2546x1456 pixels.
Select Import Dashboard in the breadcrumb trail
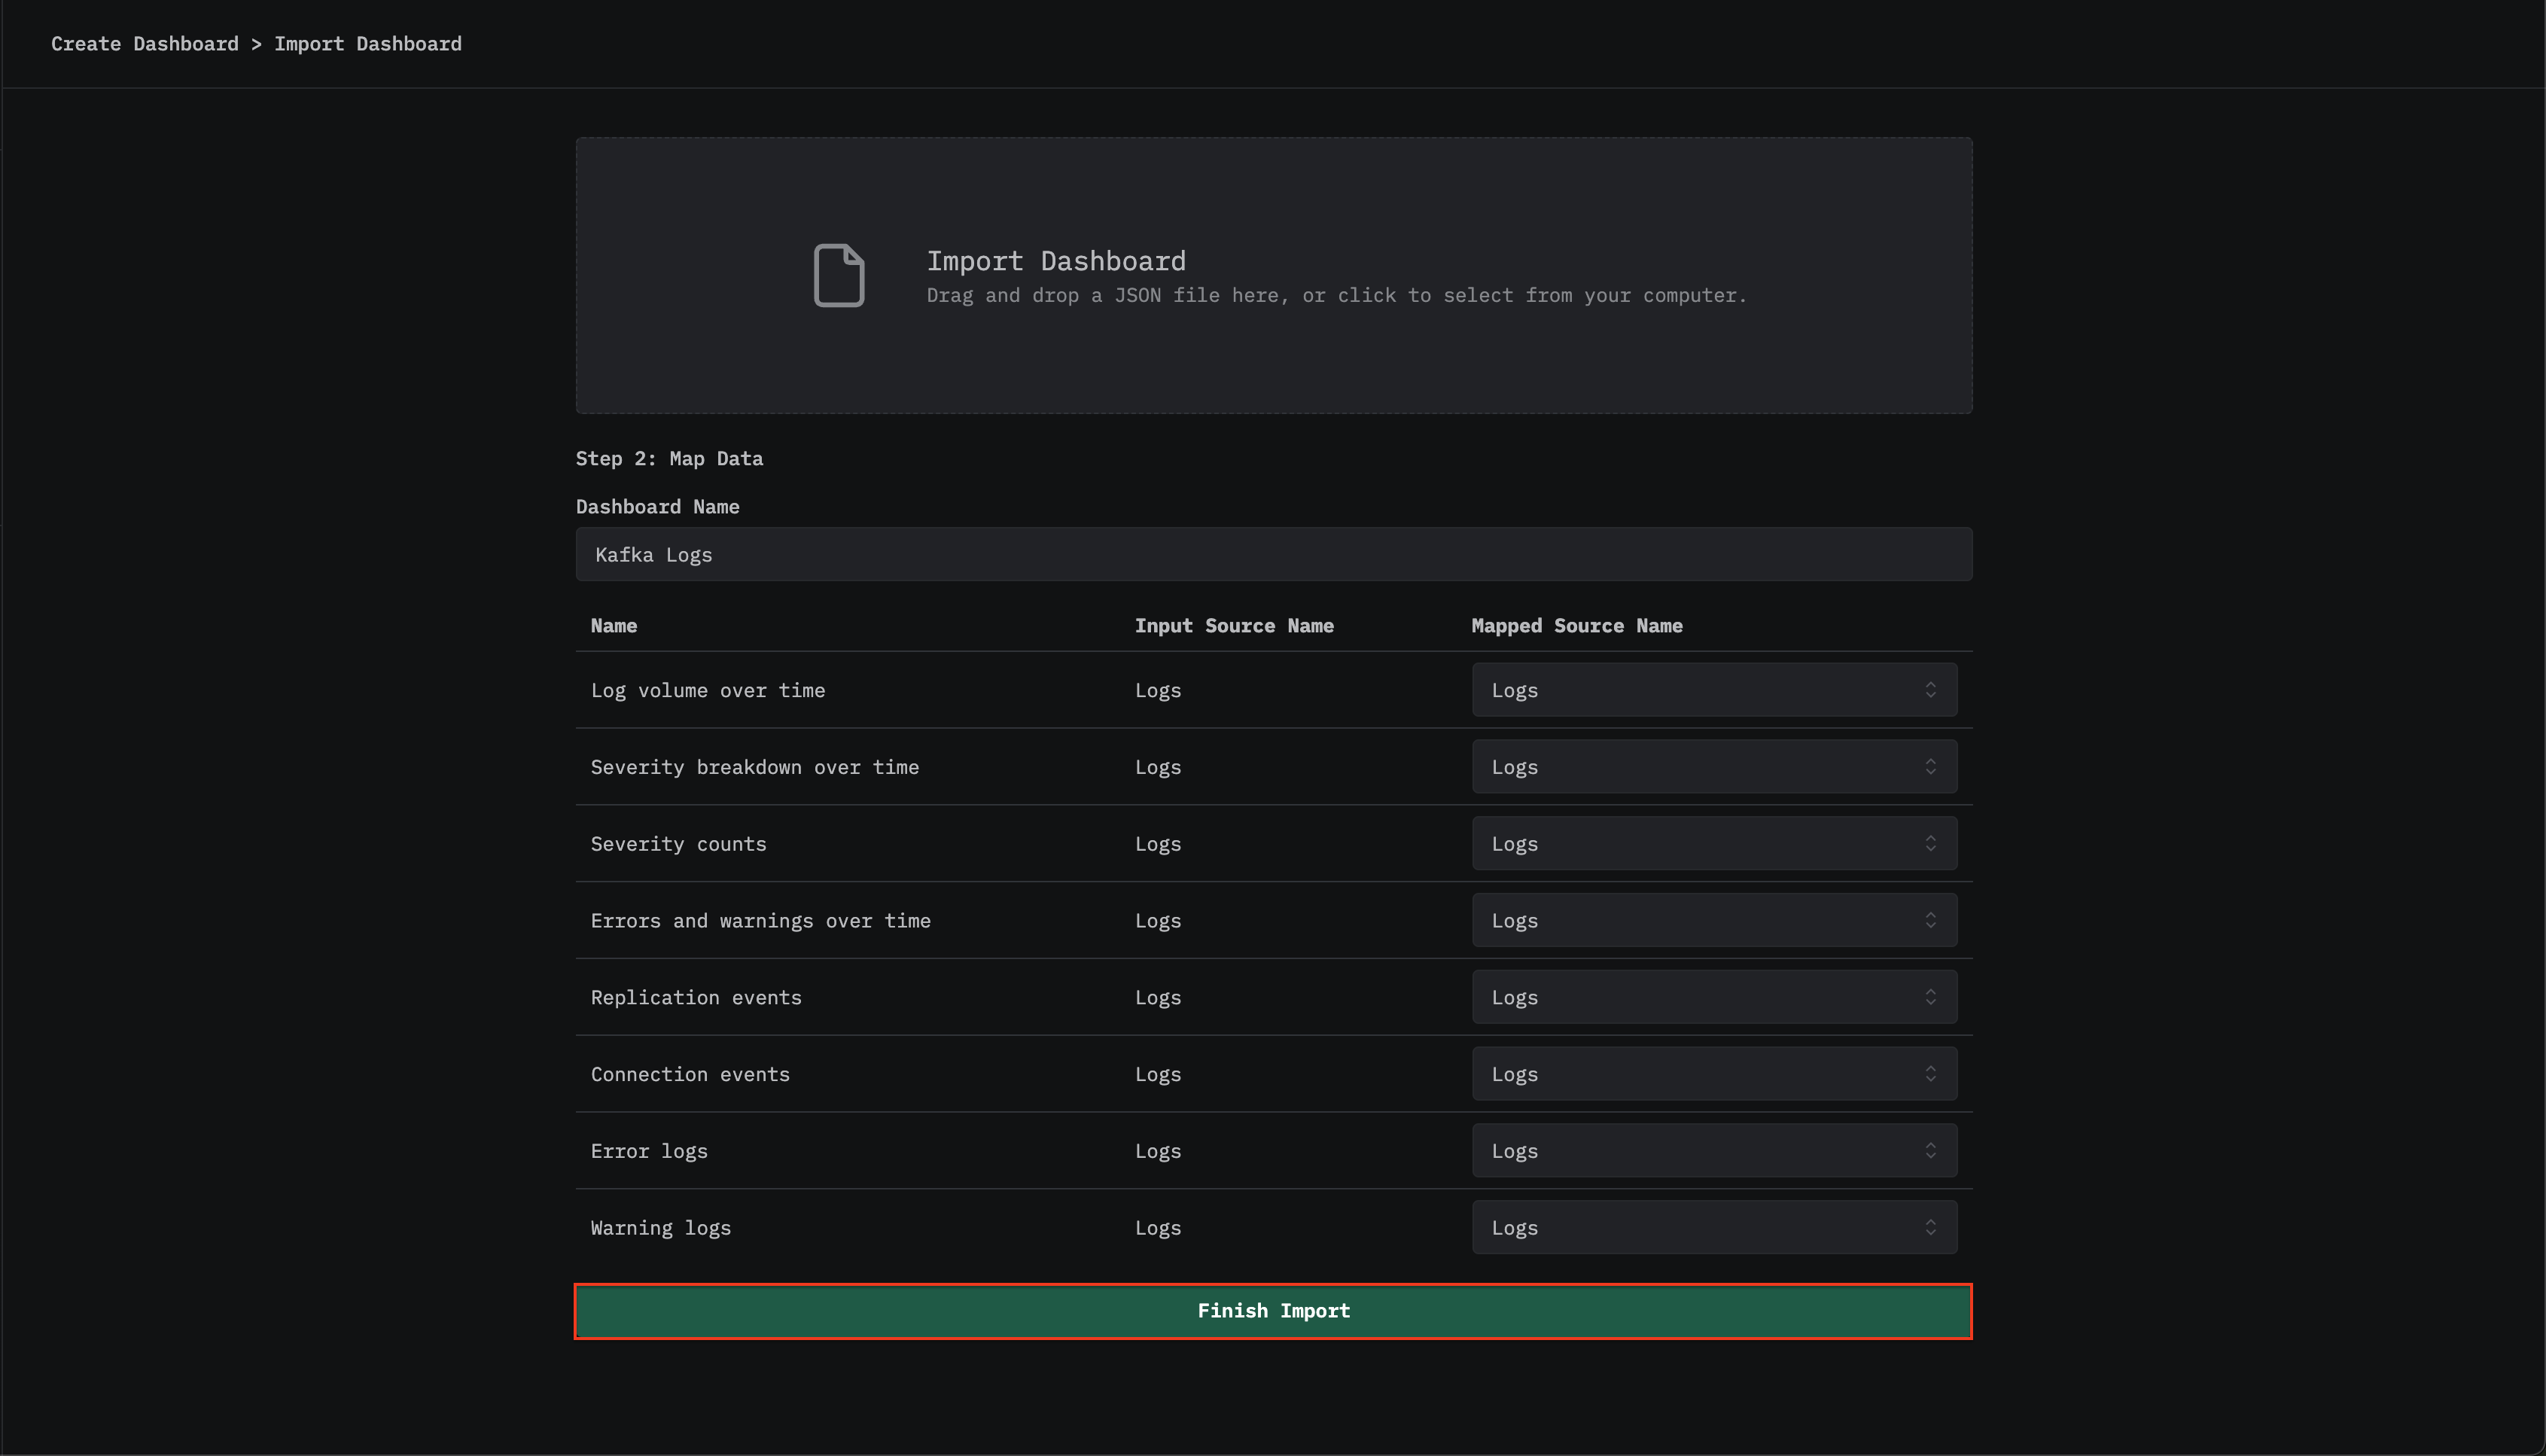point(368,43)
